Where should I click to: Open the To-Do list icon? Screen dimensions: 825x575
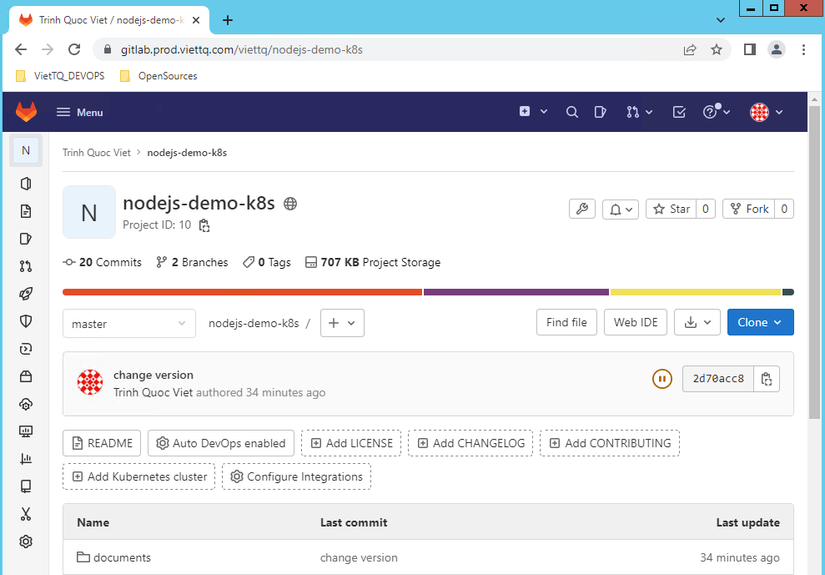point(679,112)
